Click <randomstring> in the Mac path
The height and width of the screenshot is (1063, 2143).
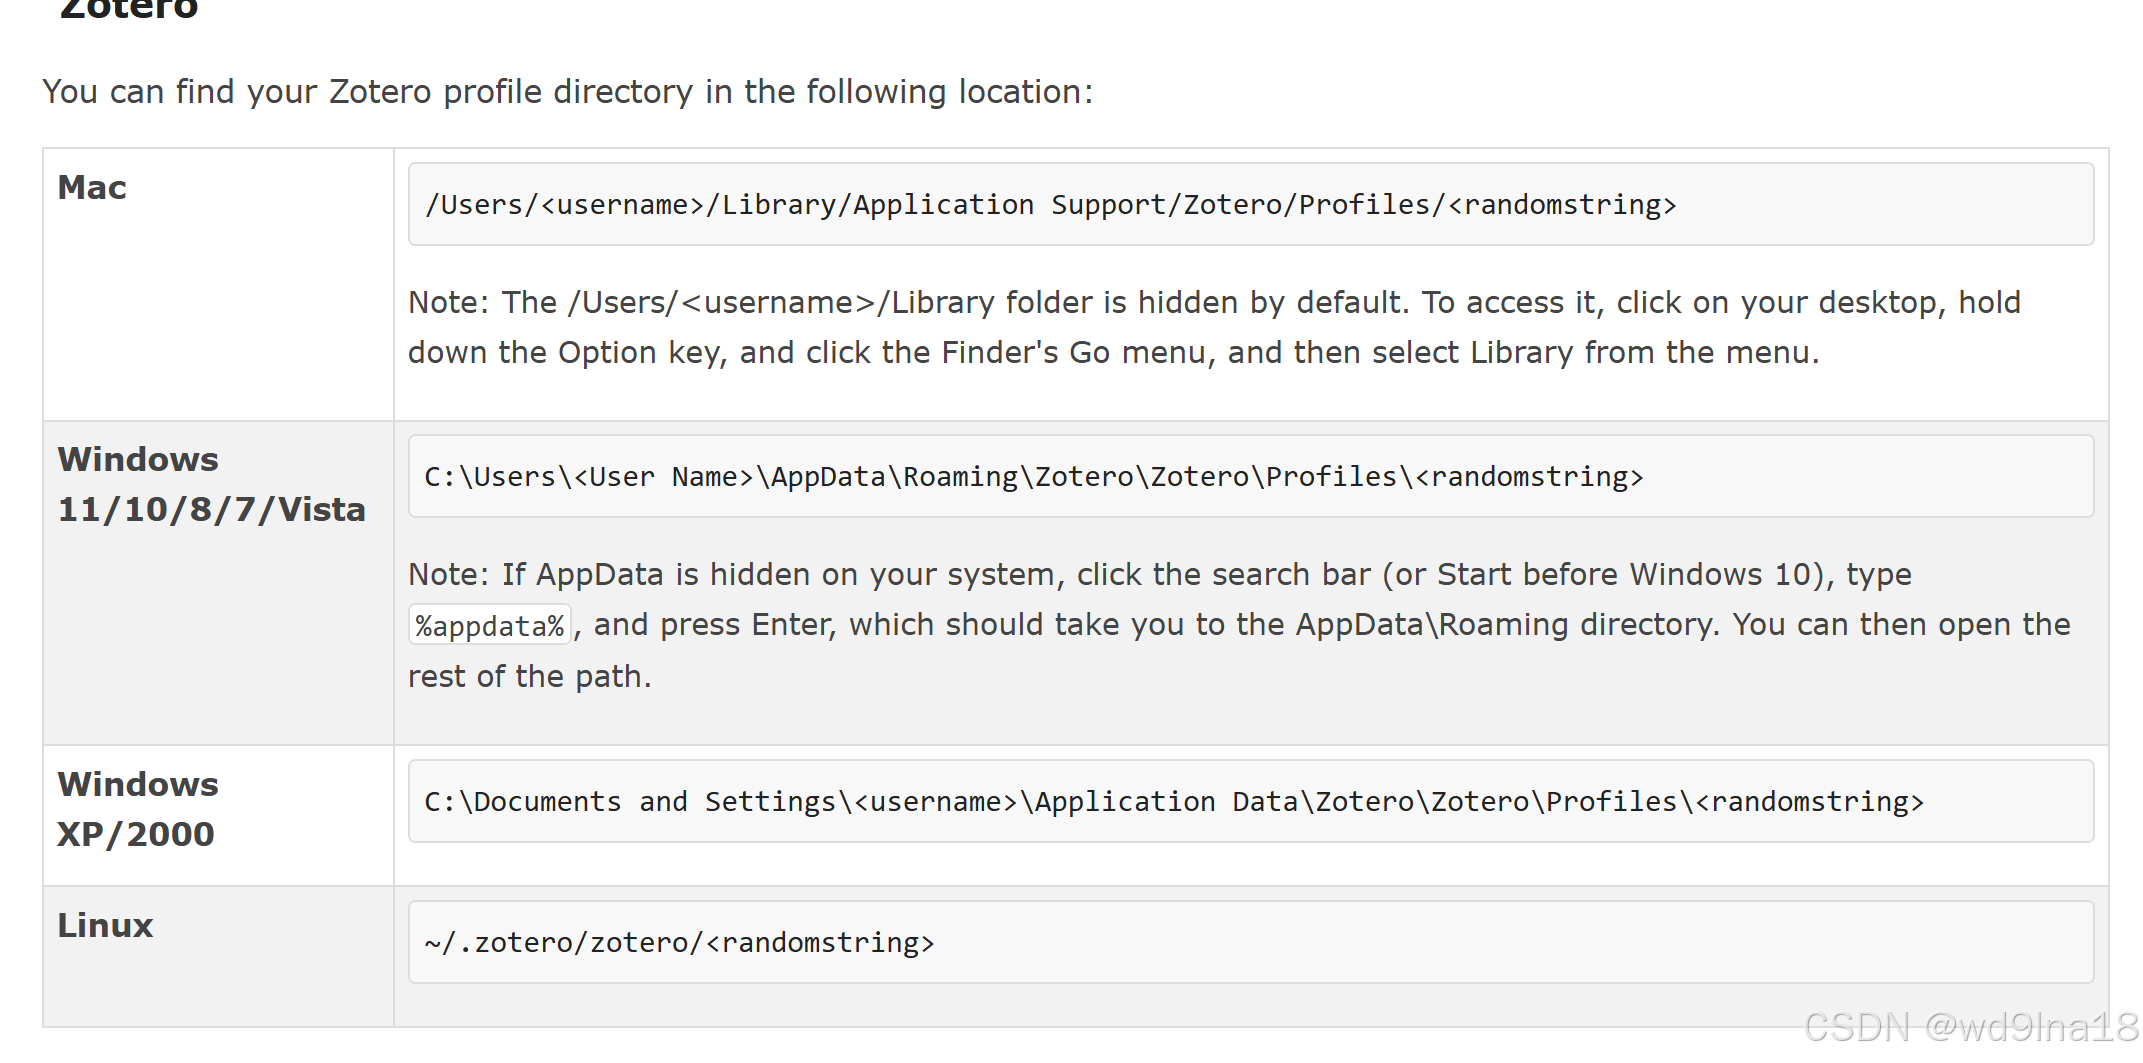pyautogui.click(x=1562, y=205)
